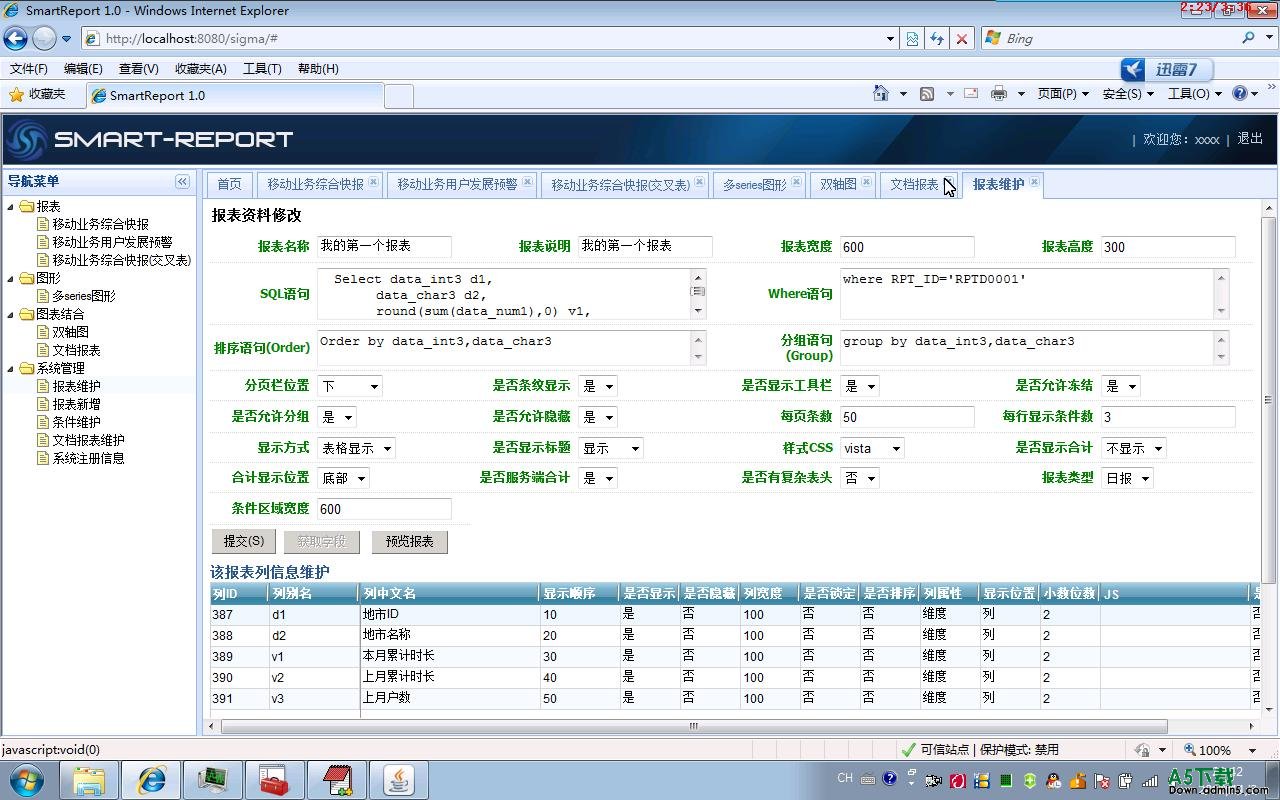
Task: Click the 提交(S) button
Action: [244, 541]
